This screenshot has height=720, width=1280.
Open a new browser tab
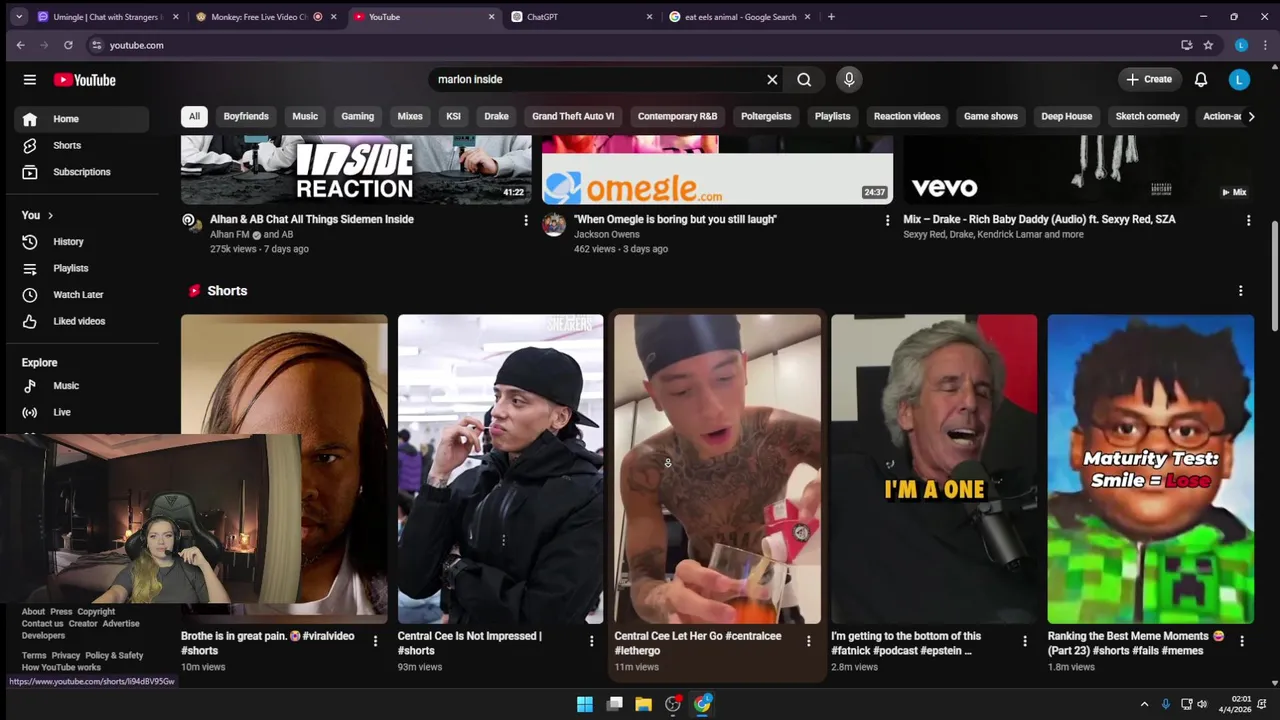tap(831, 17)
